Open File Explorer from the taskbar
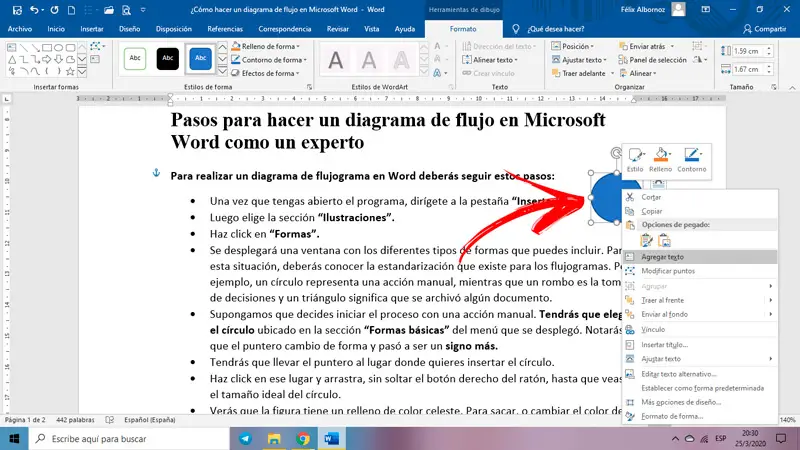This screenshot has height=450, width=800. [x=274, y=439]
